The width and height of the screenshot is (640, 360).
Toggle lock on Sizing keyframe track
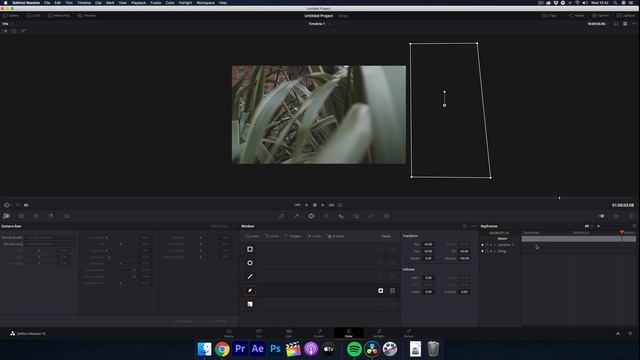pos(487,251)
